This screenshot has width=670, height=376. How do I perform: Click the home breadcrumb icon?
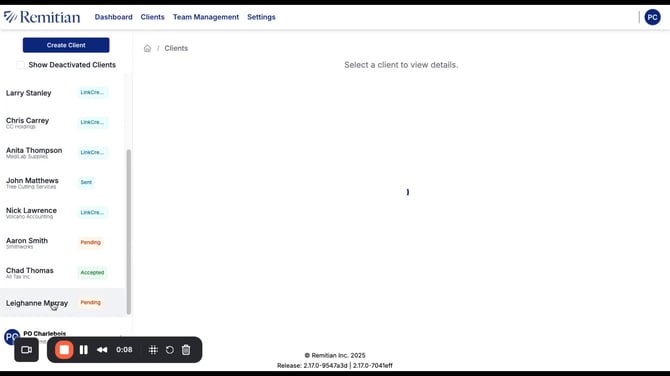point(147,48)
